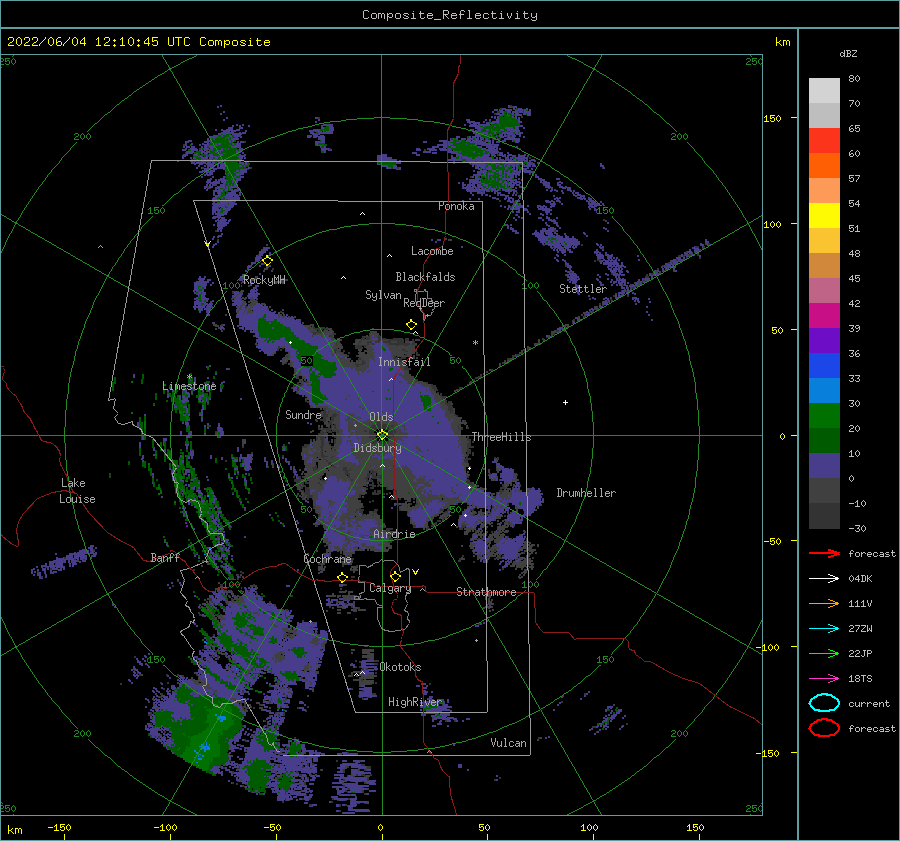Pick the light gray 70-80 dBZ swatch
Image resolution: width=900 pixels, height=841 pixels.
(x=824, y=91)
